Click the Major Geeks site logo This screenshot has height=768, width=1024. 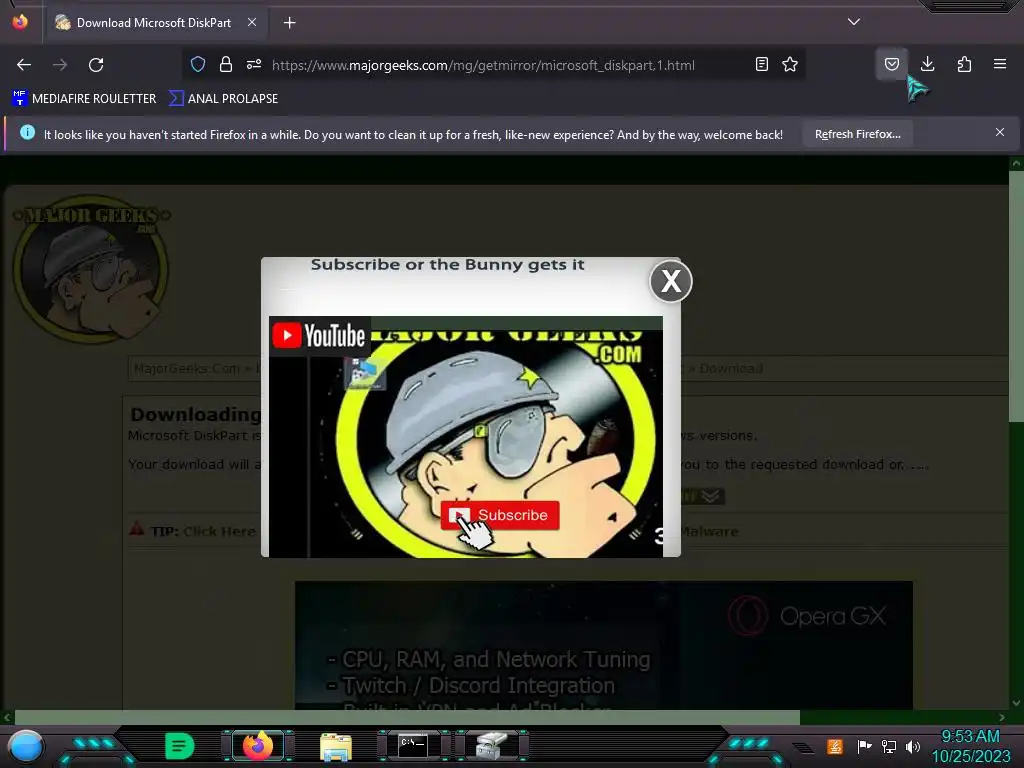pos(91,269)
